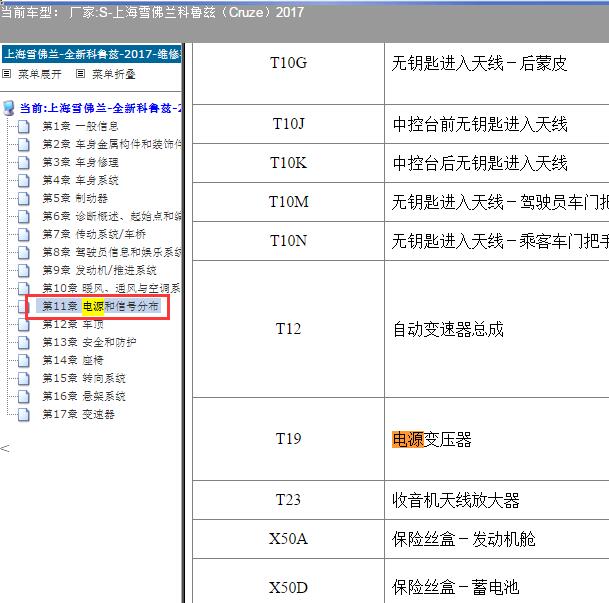This screenshot has height=603, width=609.
Task: Click cell 自动变速器总成
Action: pos(497,329)
